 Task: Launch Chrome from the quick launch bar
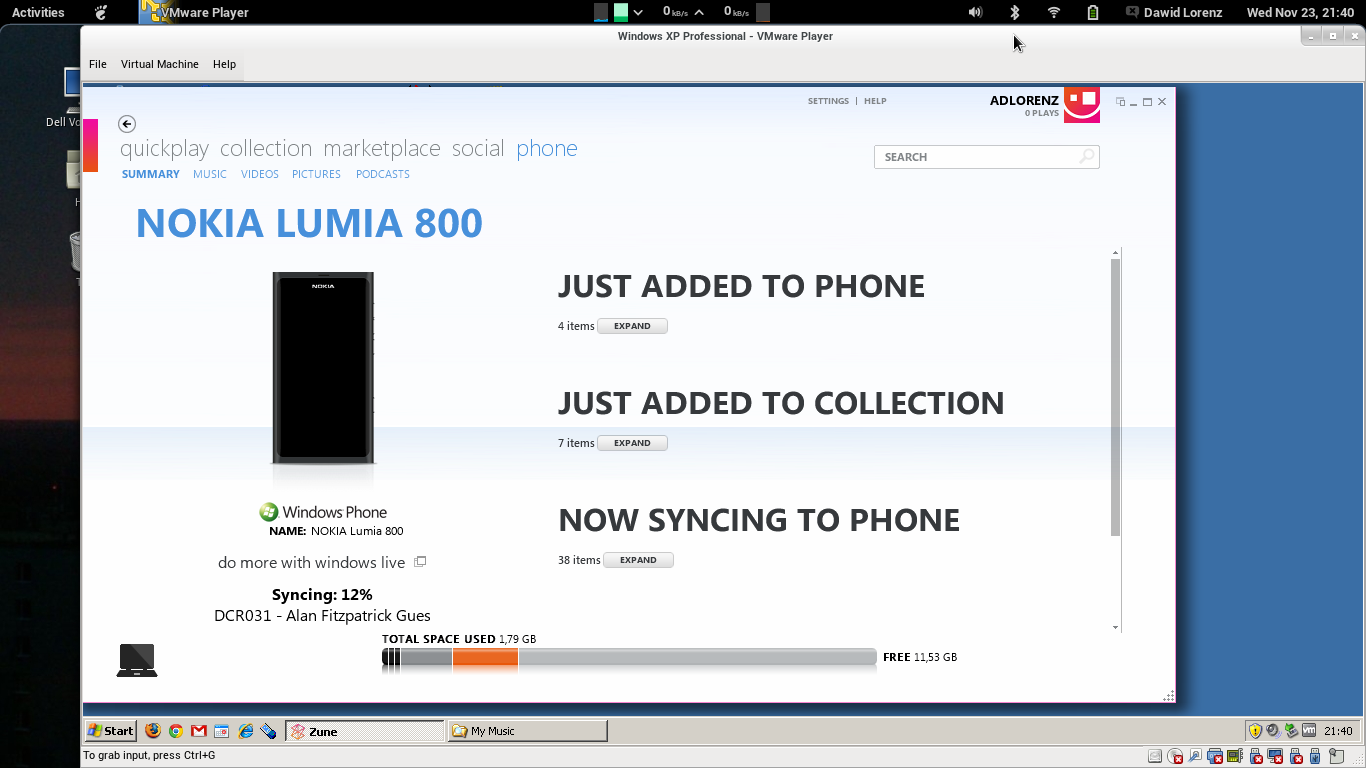click(176, 731)
